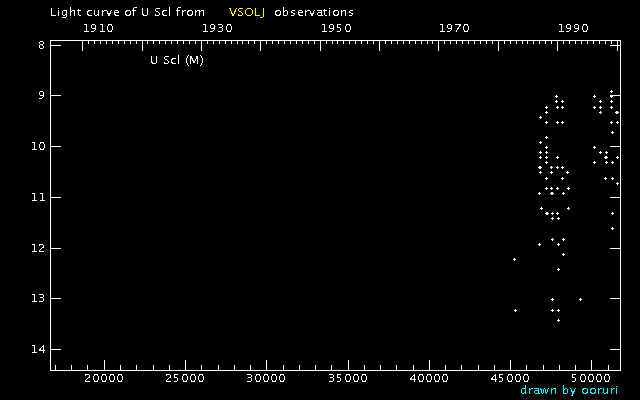The width and height of the screenshot is (640, 400).
Task: Click magnitude 8 label on the y-axis
Action: (40, 45)
